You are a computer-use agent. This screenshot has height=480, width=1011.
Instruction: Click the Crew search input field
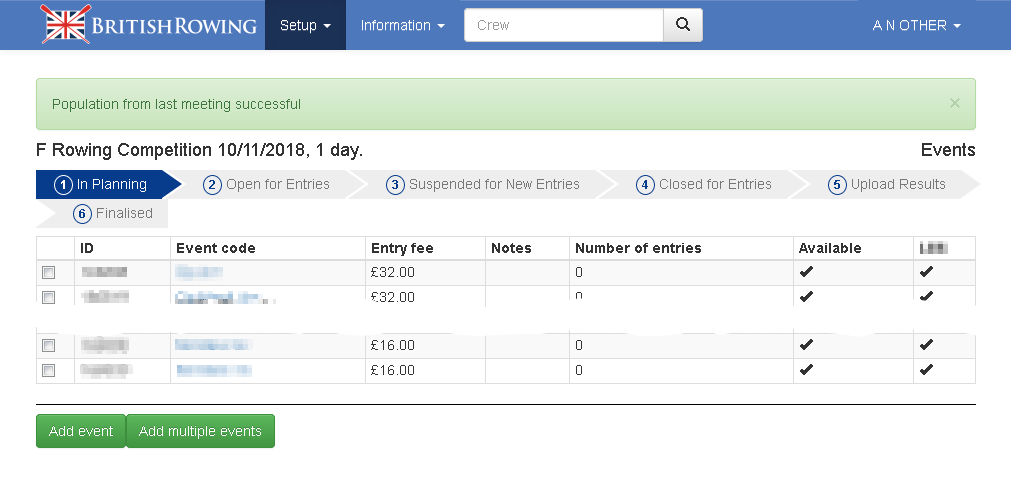tap(564, 25)
